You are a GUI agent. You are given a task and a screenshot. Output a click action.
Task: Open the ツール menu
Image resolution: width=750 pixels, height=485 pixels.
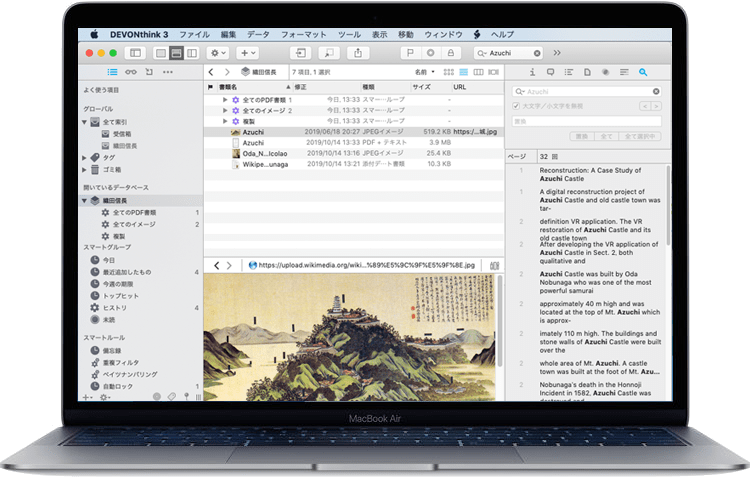click(349, 34)
